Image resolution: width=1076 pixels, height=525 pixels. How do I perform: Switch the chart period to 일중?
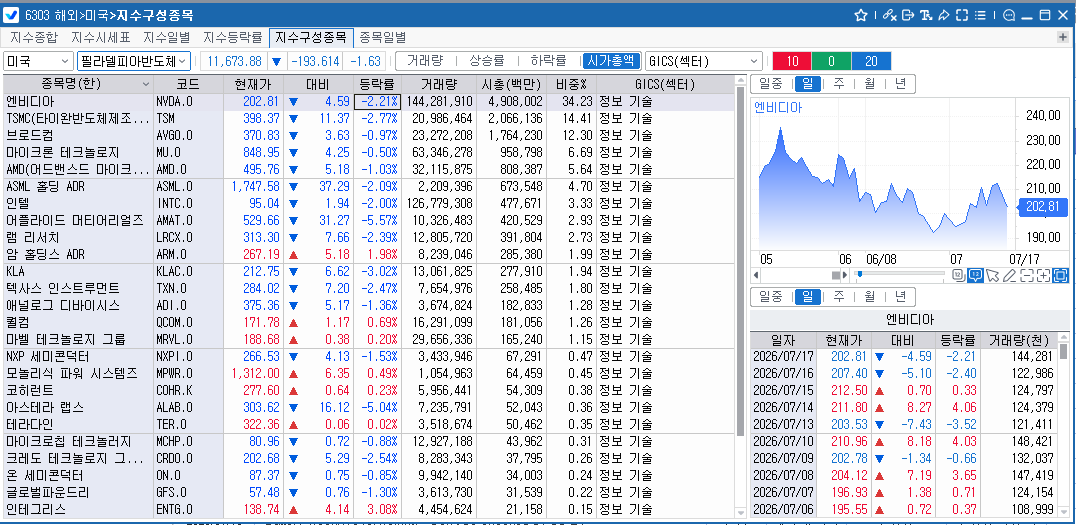[x=771, y=84]
